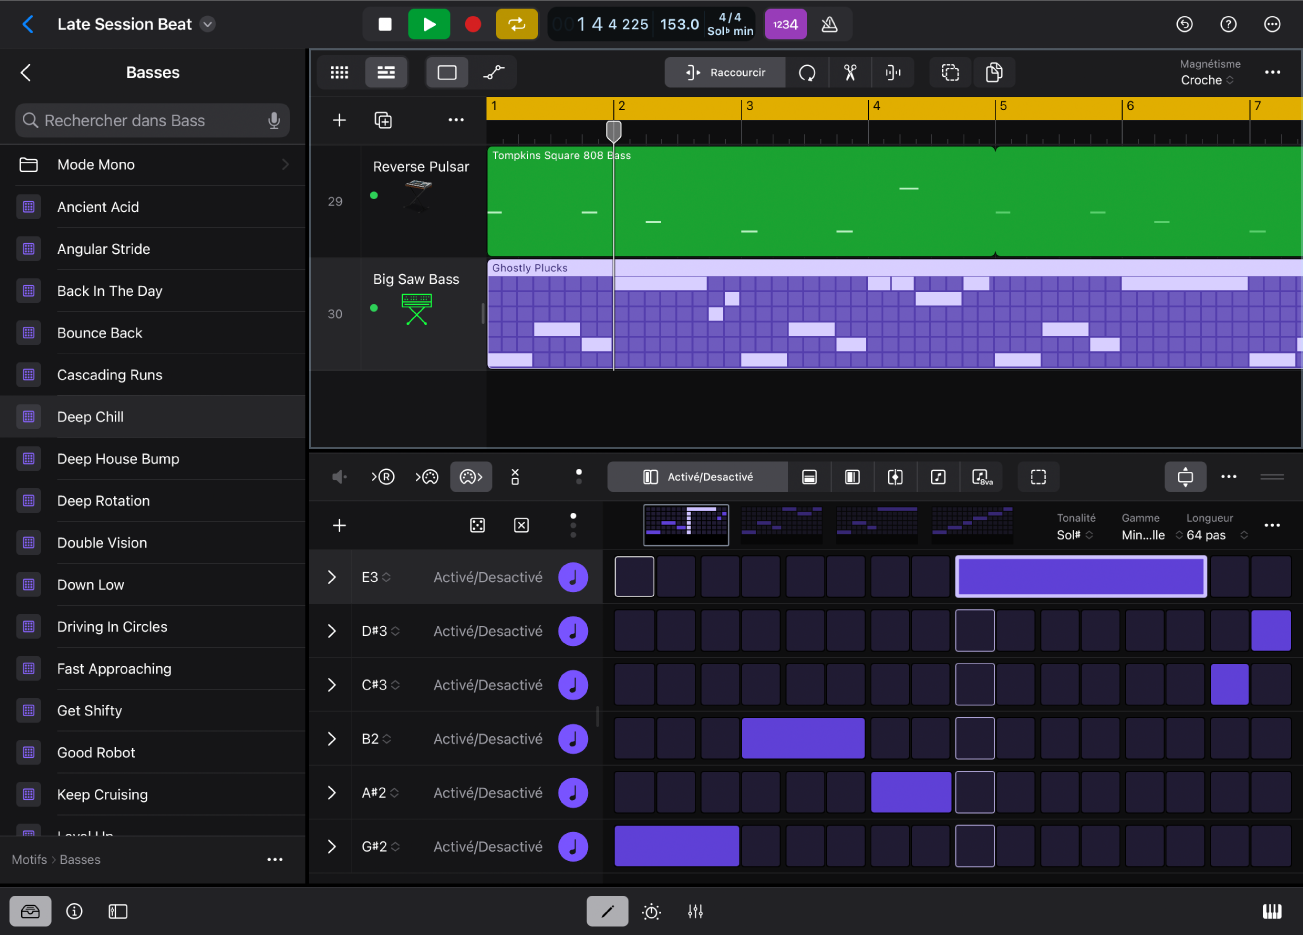Open tracks area more options ellipsis
Image resolution: width=1303 pixels, height=936 pixels.
(1272, 72)
